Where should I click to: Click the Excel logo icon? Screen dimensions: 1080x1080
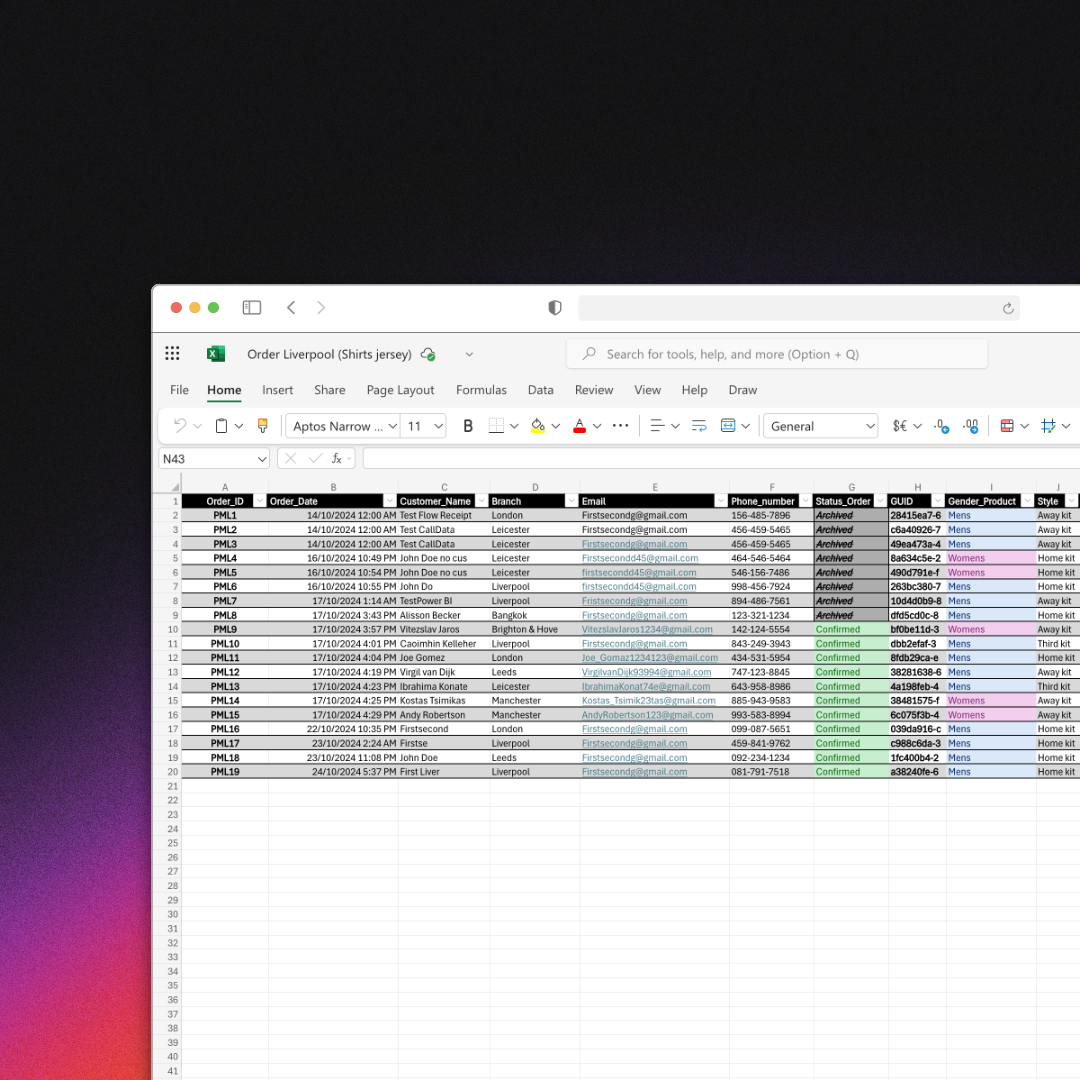[216, 354]
